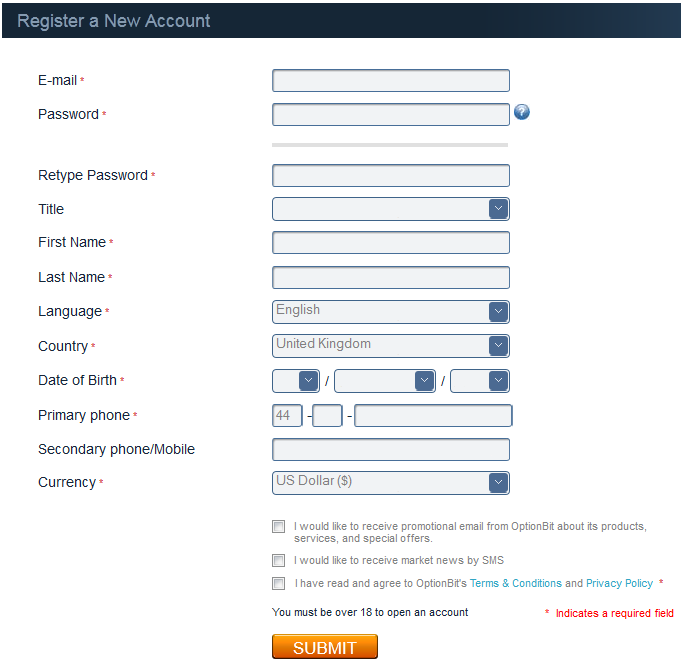681x665 pixels.
Task: Focus the E-mail input field
Action: [390, 80]
